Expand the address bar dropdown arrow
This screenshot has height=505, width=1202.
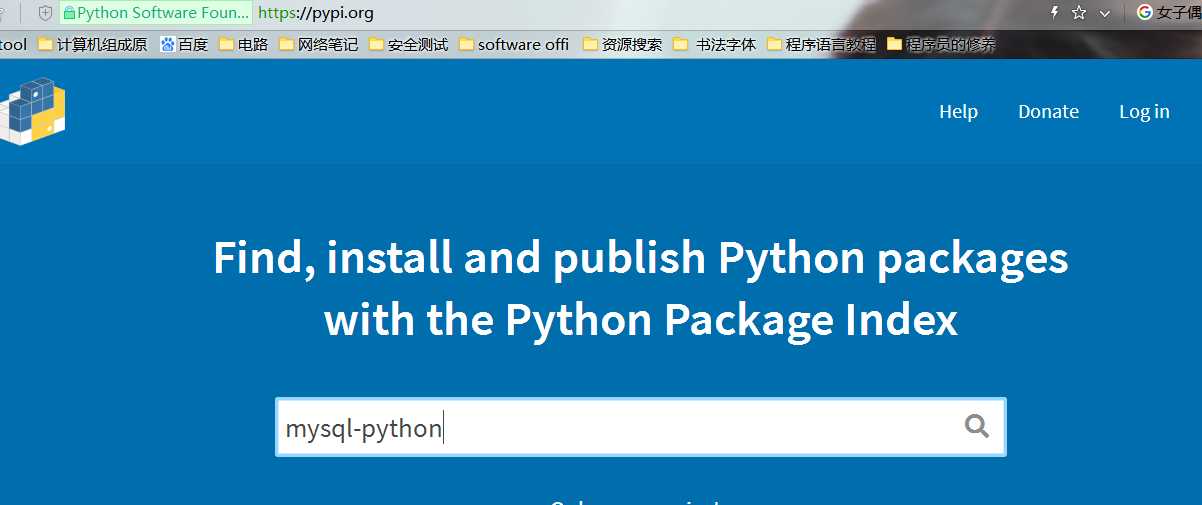(x=1105, y=13)
